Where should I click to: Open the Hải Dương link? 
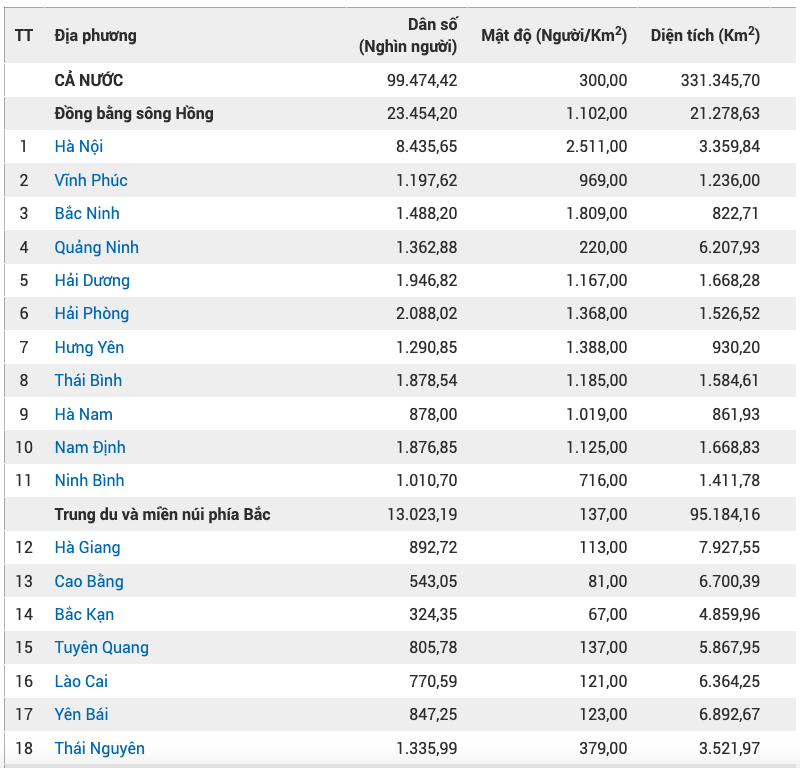92,280
